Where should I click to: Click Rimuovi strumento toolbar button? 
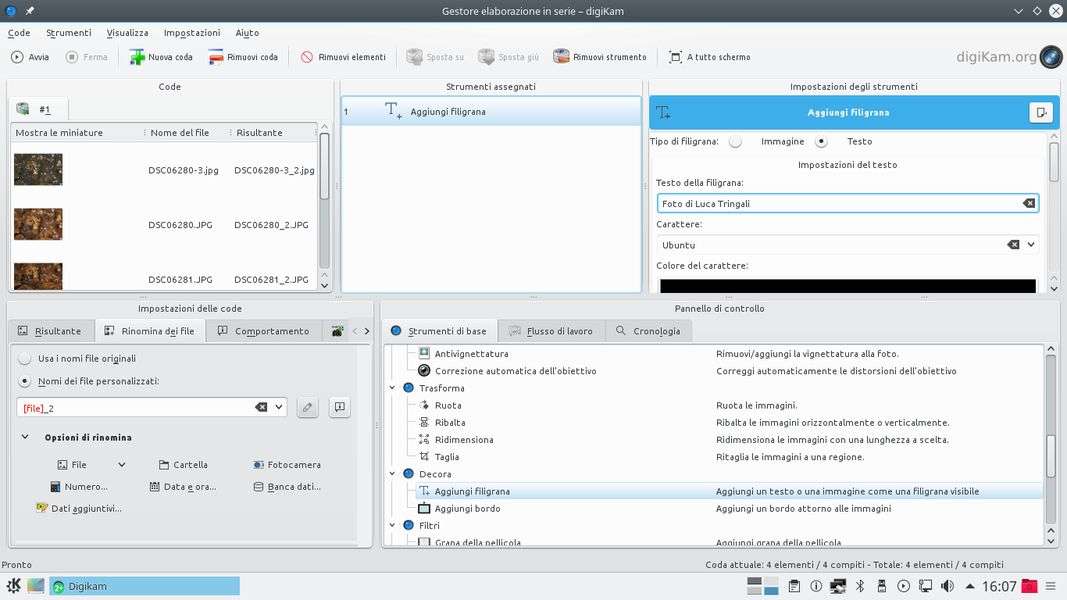pyautogui.click(x=600, y=57)
